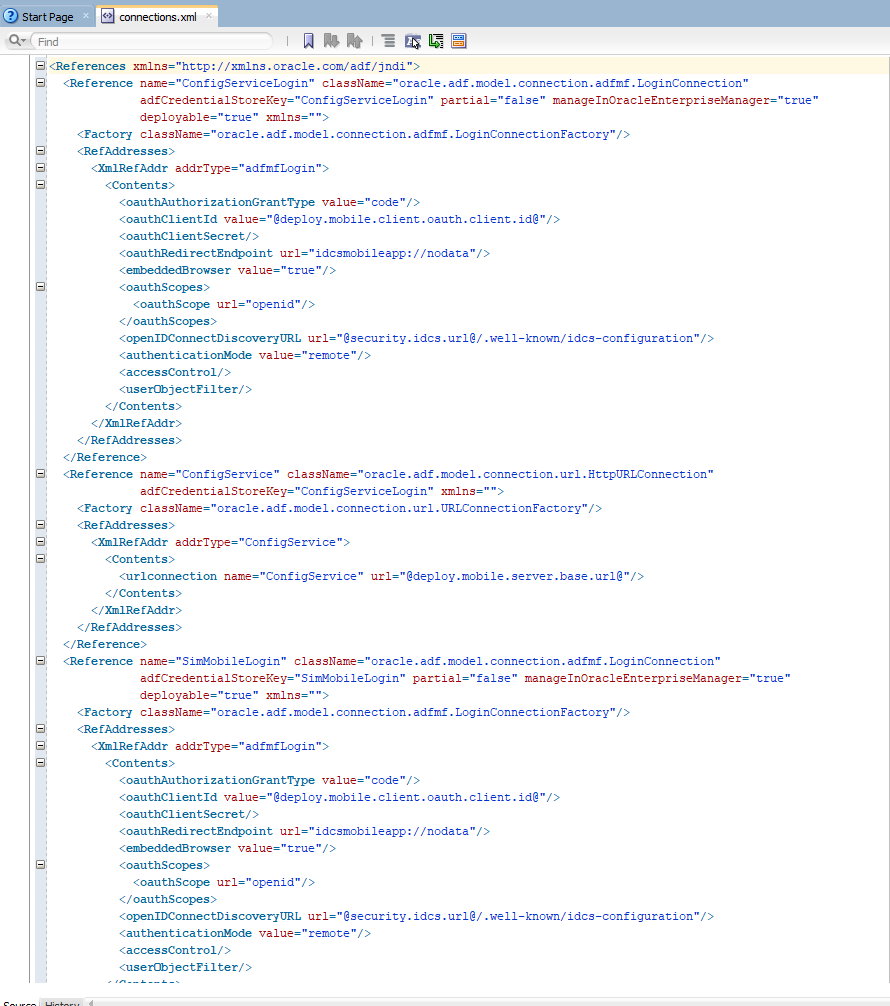Toggle a bookmark on the current line

[x=308, y=40]
